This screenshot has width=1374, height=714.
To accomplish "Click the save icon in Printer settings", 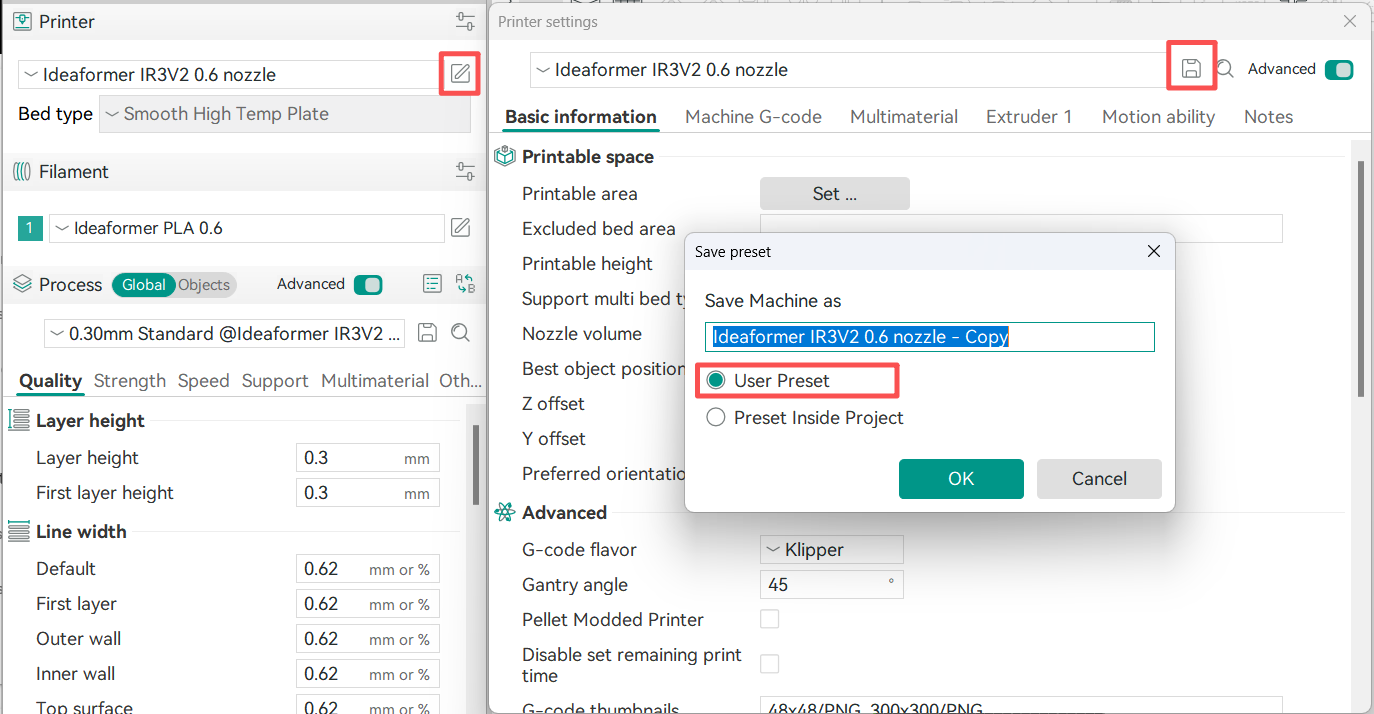I will pyautogui.click(x=1191, y=68).
